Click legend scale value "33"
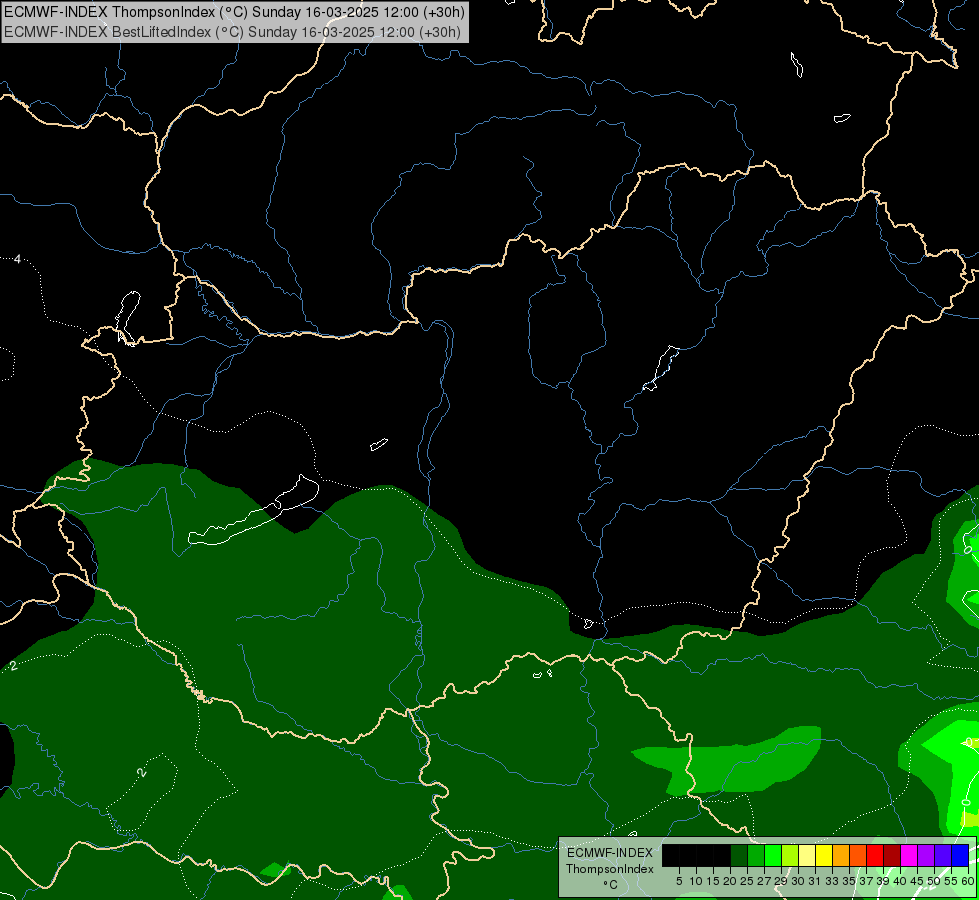Viewport: 979px width, 900px height. pos(832,881)
